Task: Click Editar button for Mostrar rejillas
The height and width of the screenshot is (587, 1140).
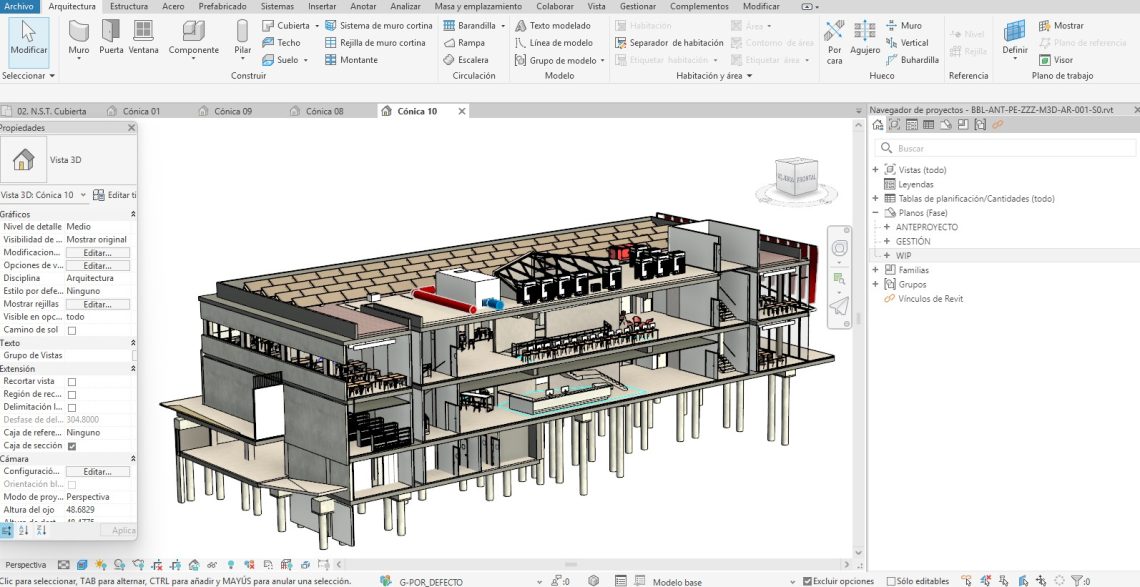Action: coord(97,304)
